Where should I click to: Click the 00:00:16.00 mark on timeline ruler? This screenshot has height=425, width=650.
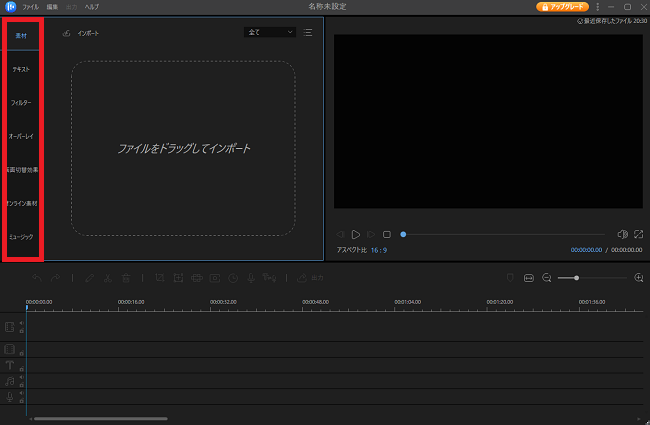[131, 302]
